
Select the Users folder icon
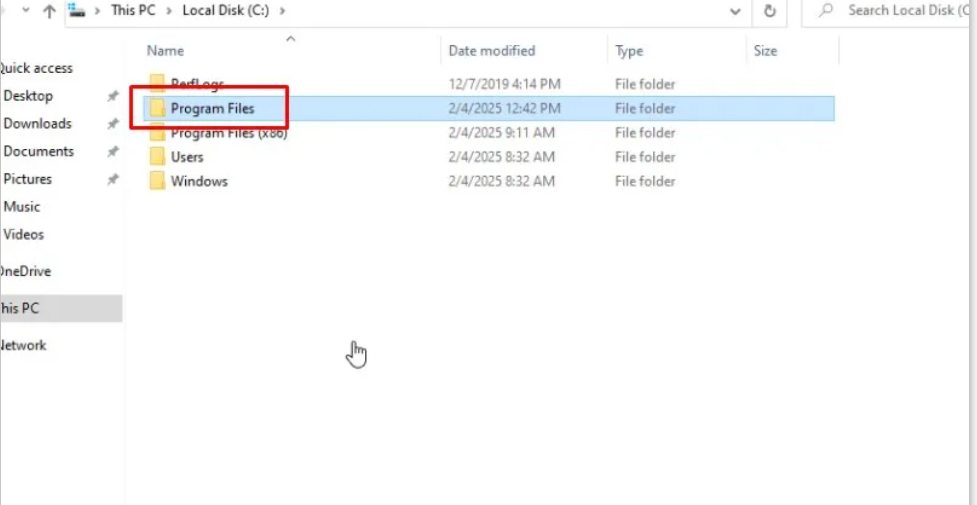157,157
